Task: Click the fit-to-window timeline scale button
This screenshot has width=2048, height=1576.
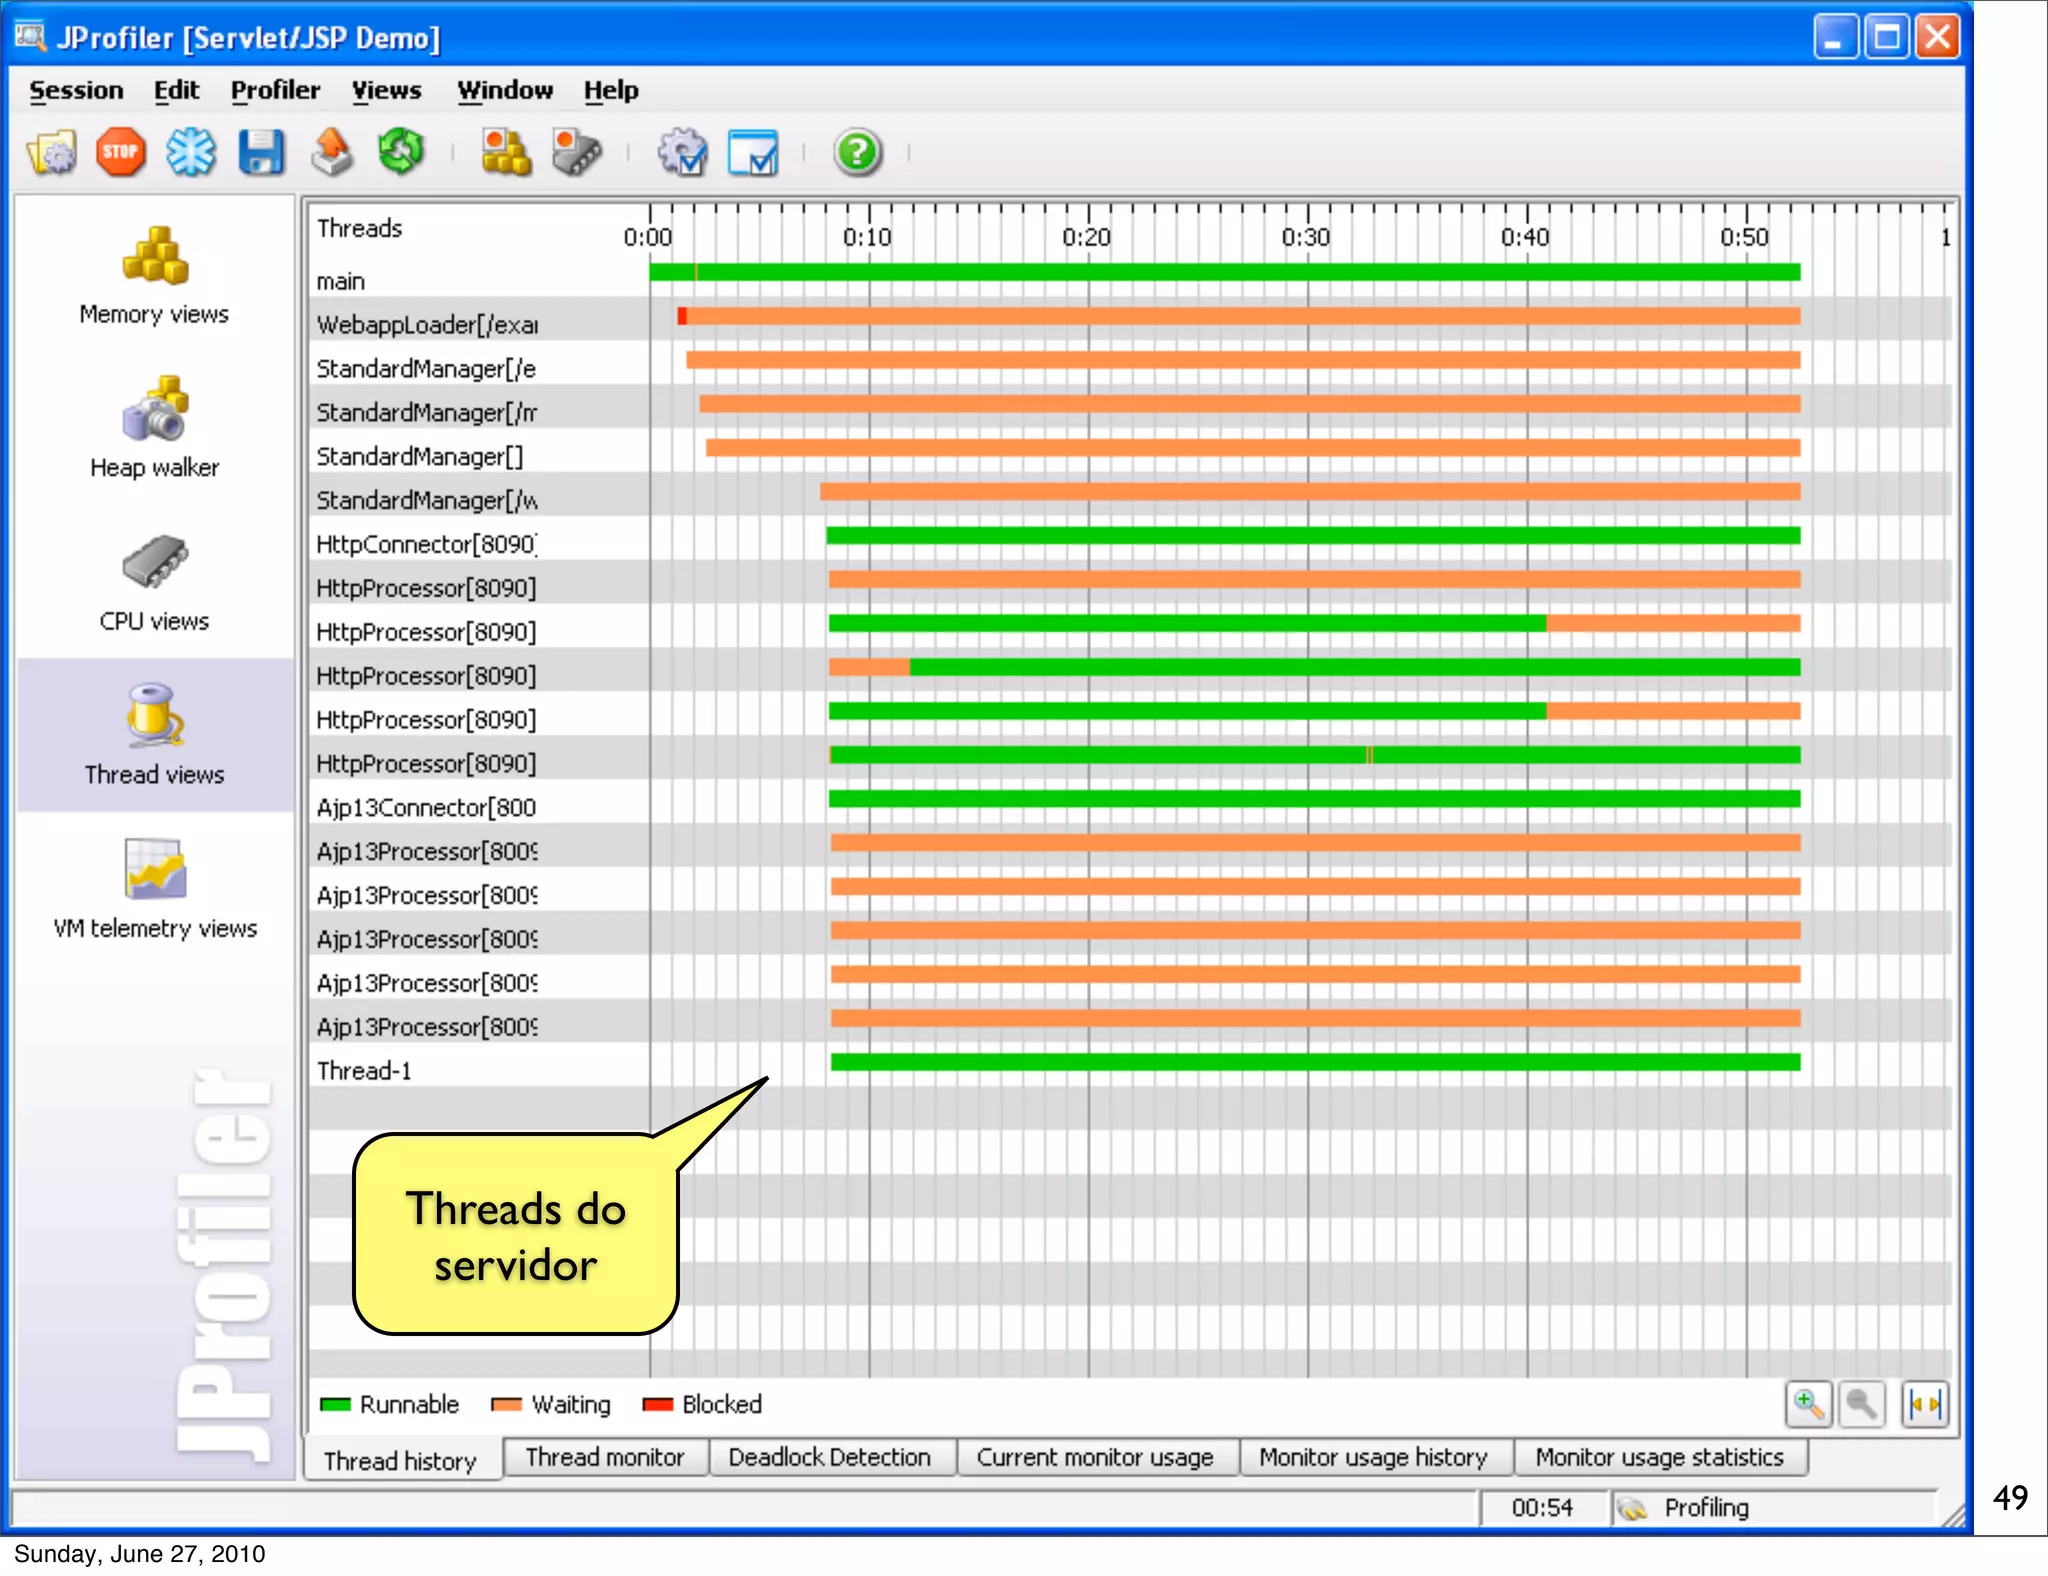Action: (1924, 1405)
